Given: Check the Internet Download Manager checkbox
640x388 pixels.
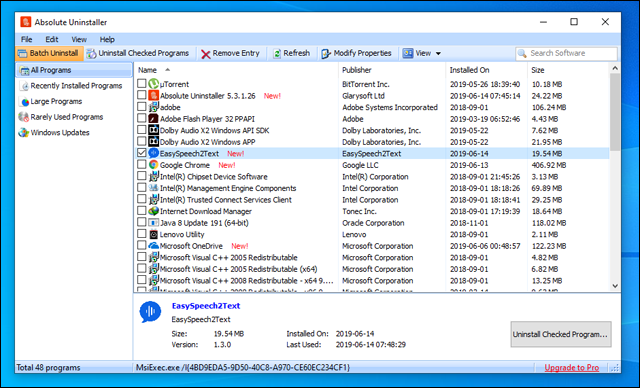Looking at the screenshot, I should [142, 211].
